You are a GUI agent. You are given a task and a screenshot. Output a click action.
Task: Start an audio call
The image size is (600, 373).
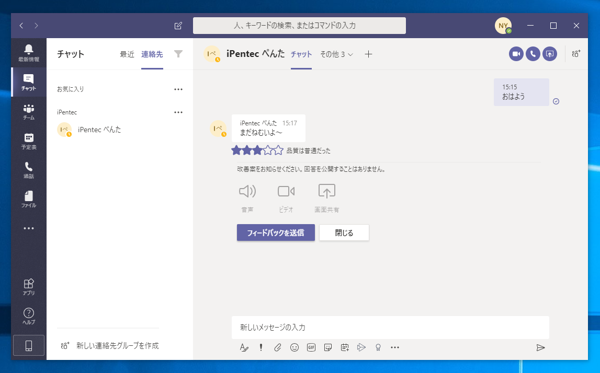tap(533, 54)
